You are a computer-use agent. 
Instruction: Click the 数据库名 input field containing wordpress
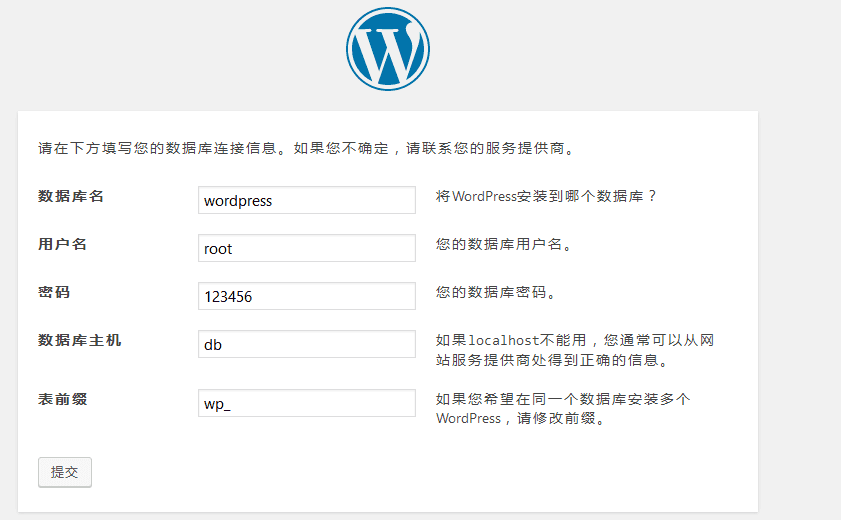(307, 200)
